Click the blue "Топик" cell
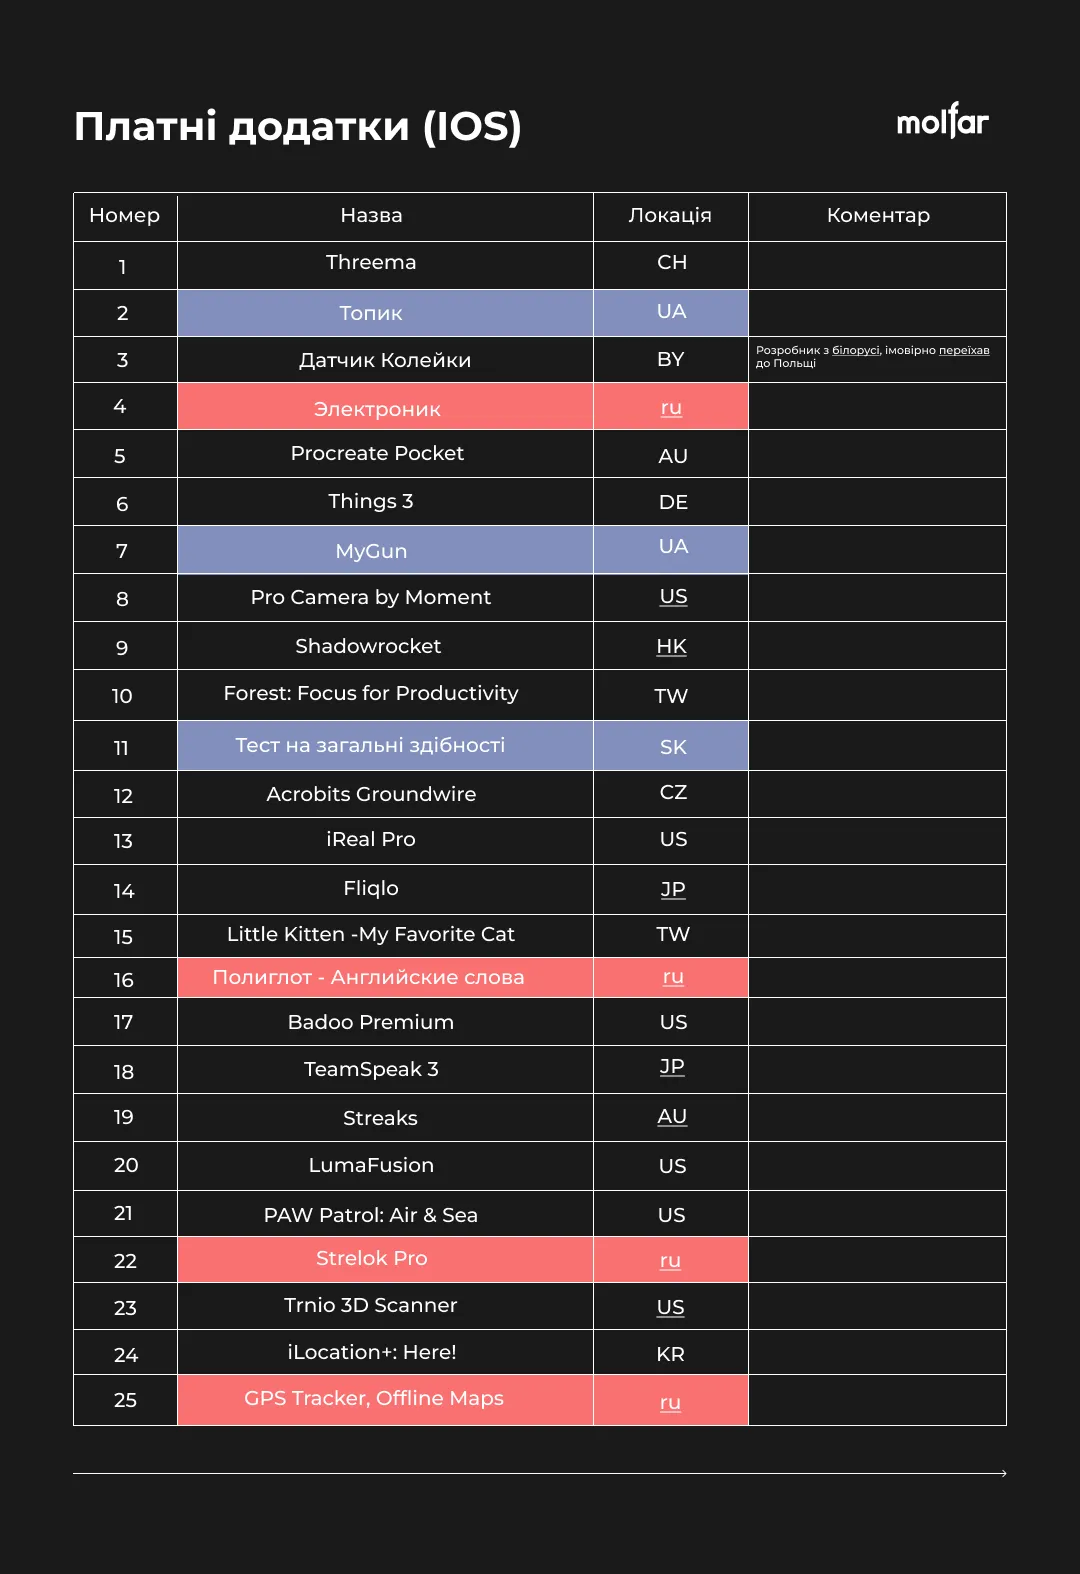The height and width of the screenshot is (1574, 1080). (x=371, y=313)
